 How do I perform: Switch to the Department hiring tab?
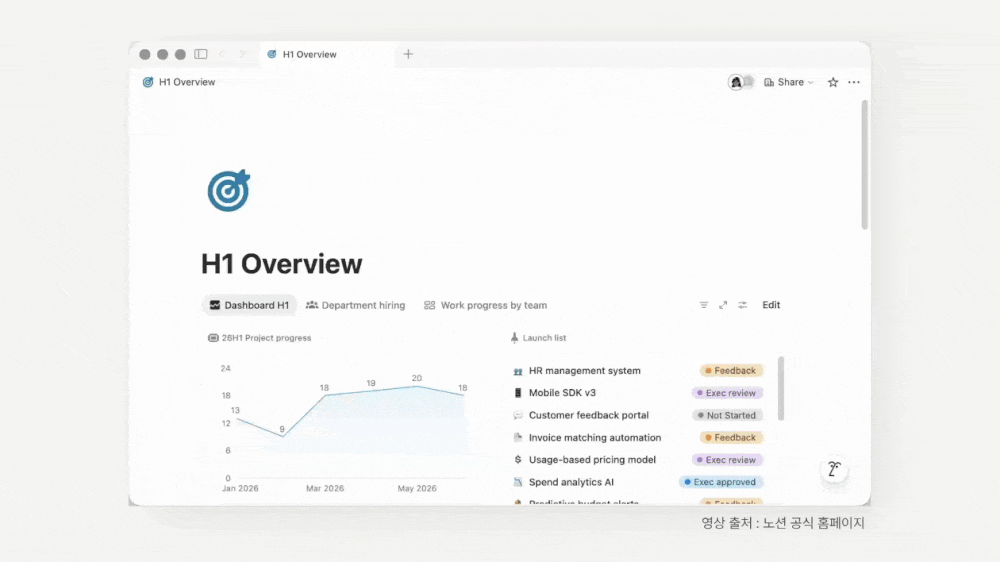[x=356, y=305]
